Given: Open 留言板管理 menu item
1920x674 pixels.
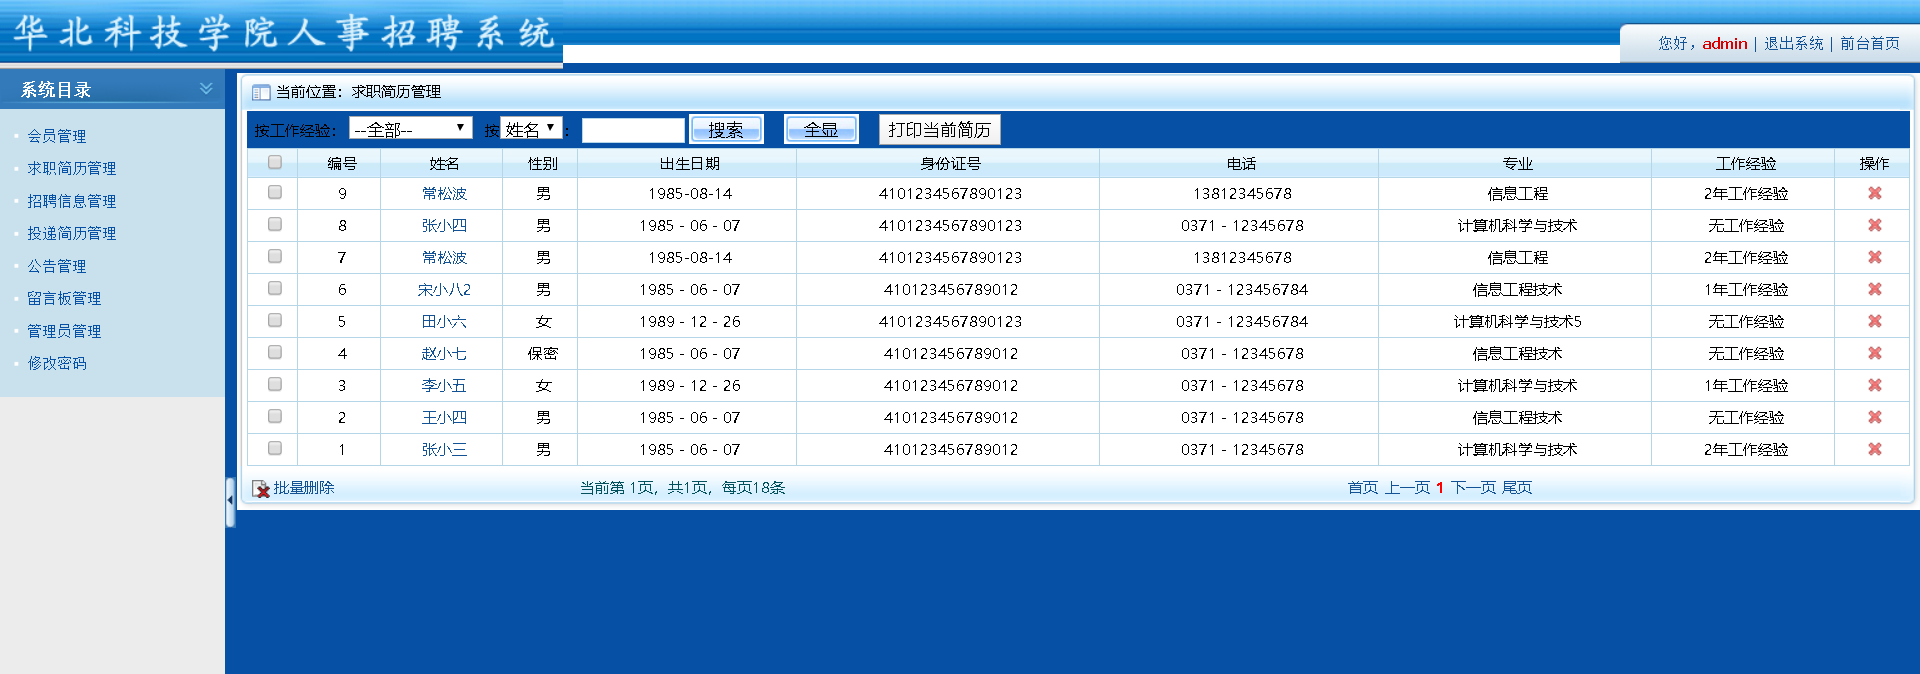Looking at the screenshot, I should (x=64, y=298).
